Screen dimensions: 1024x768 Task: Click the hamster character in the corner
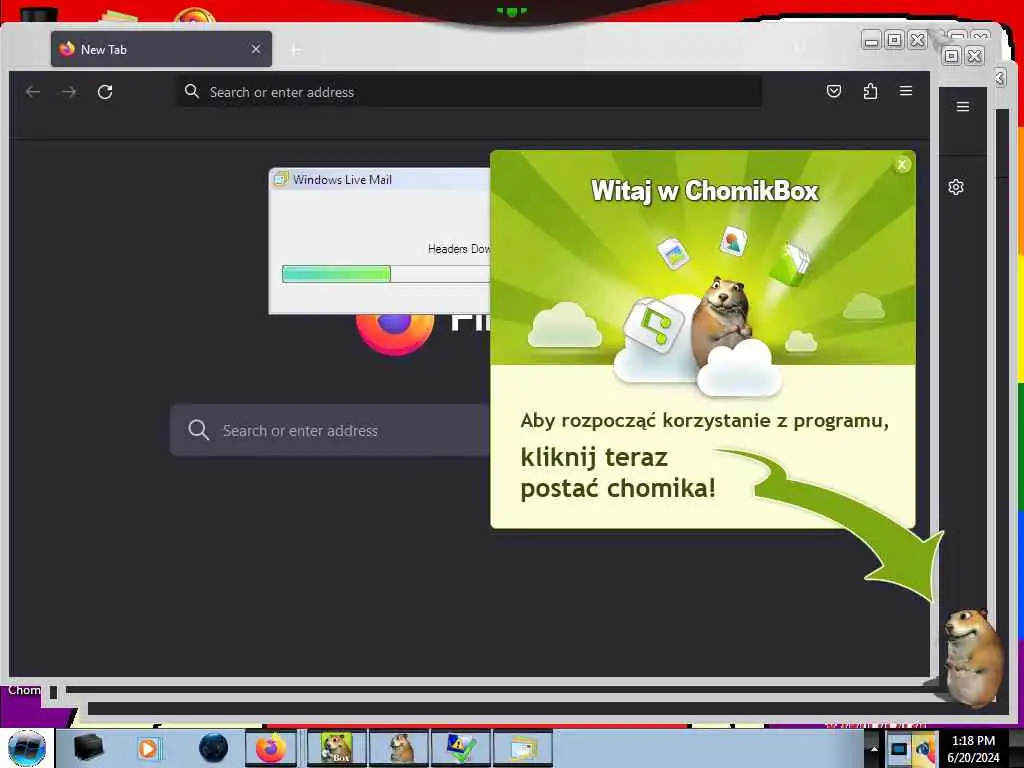coord(972,658)
